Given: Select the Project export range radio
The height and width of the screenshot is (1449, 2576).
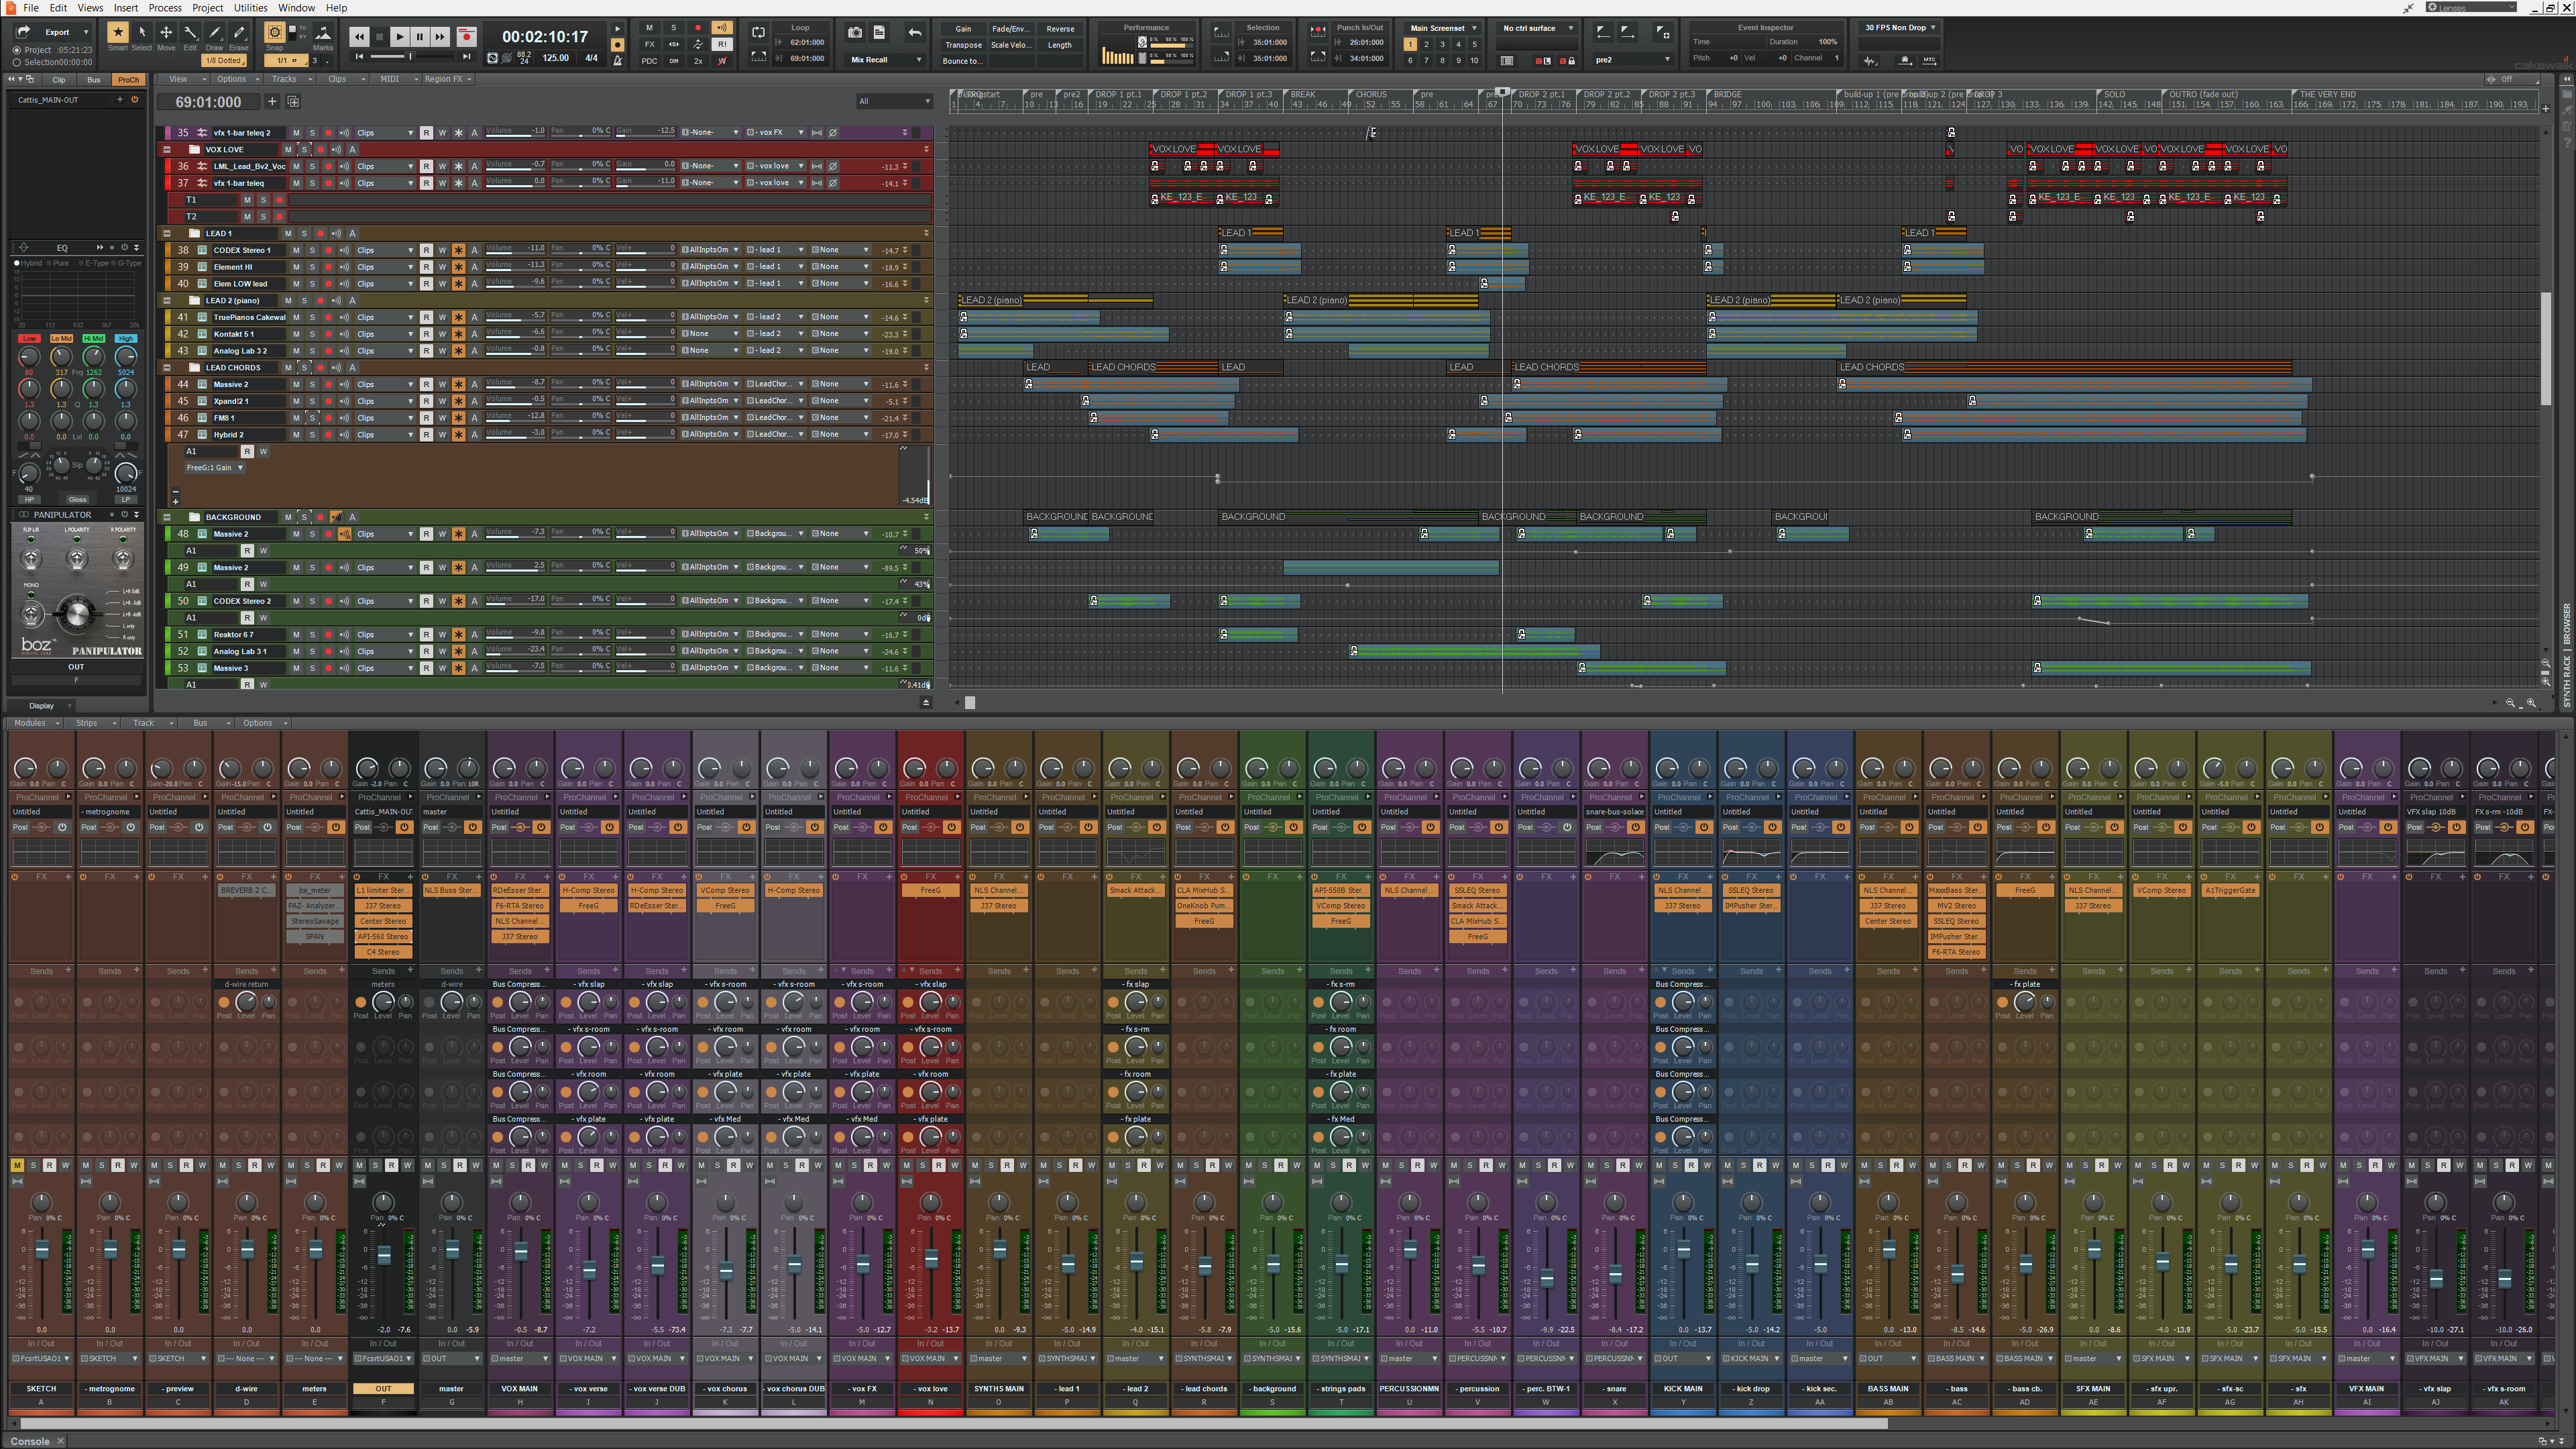Looking at the screenshot, I should 17,50.
